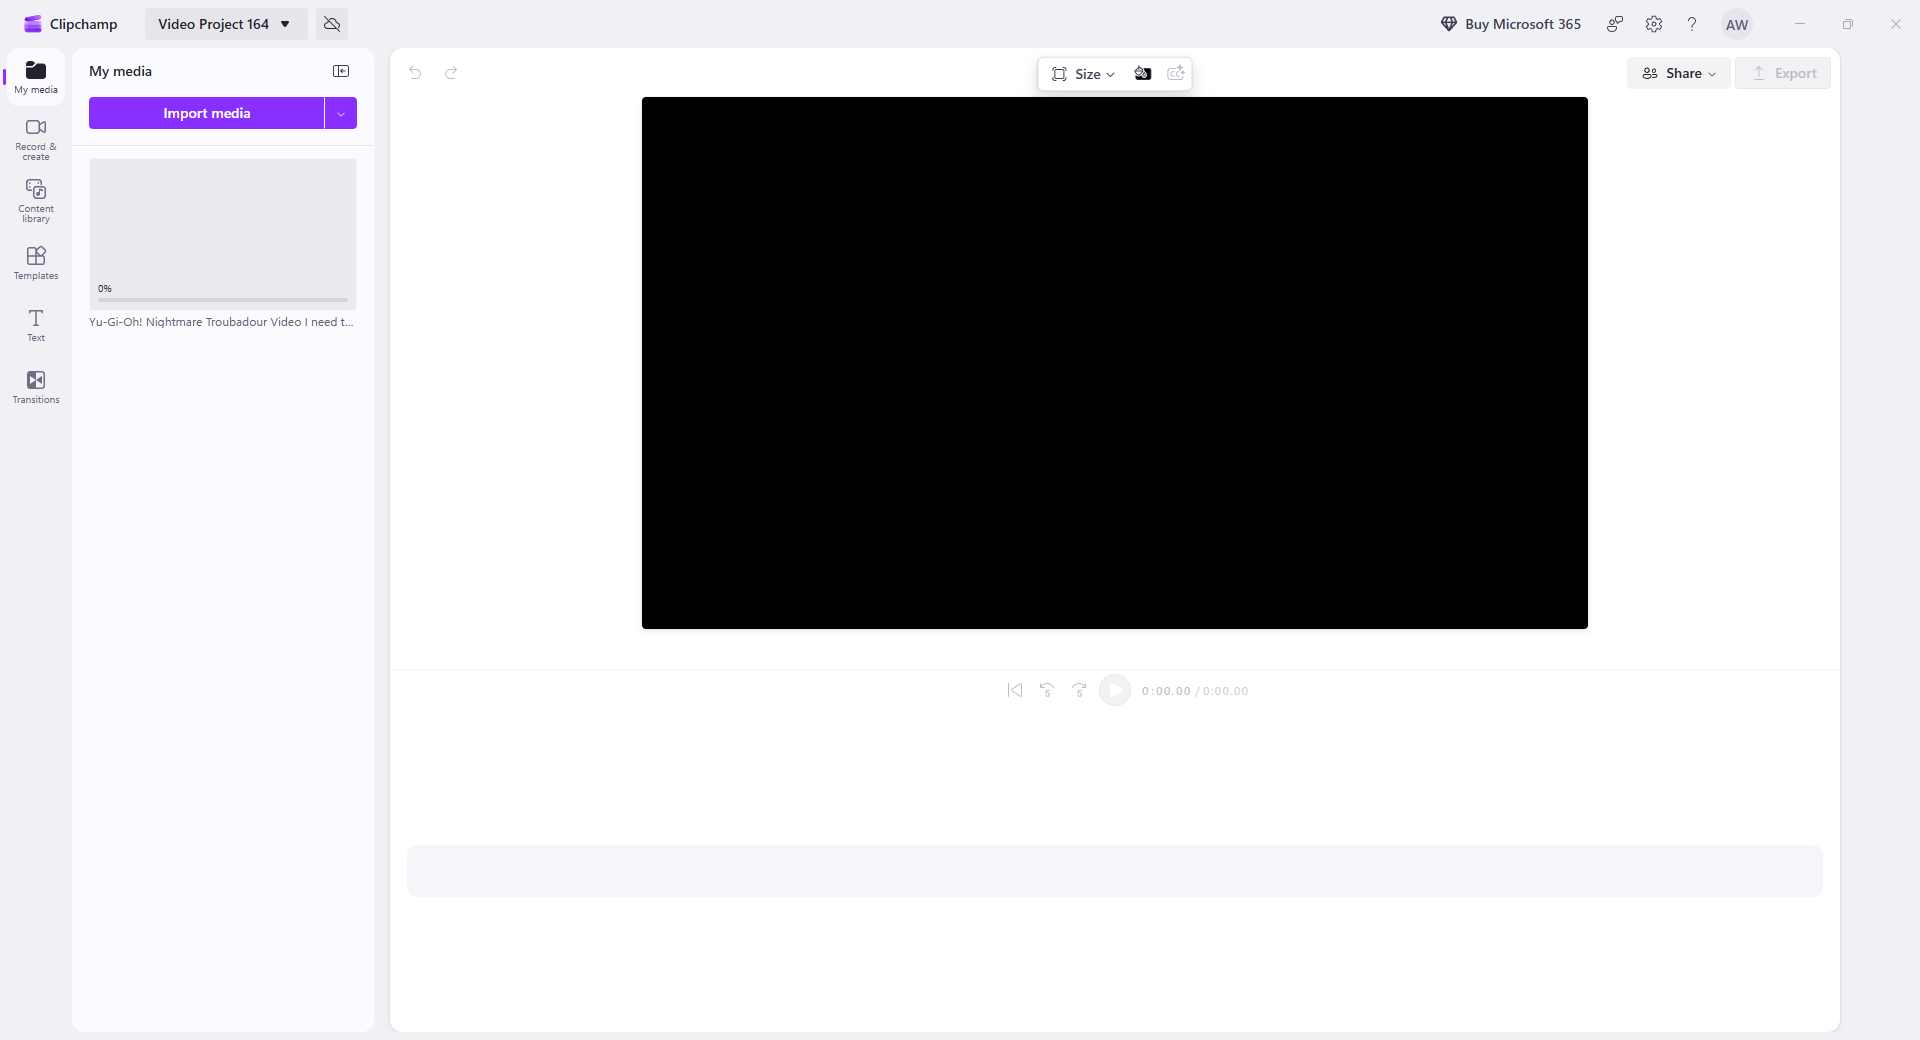1920x1040 pixels.
Task: Click the black video preview canvas
Action: point(1115,363)
